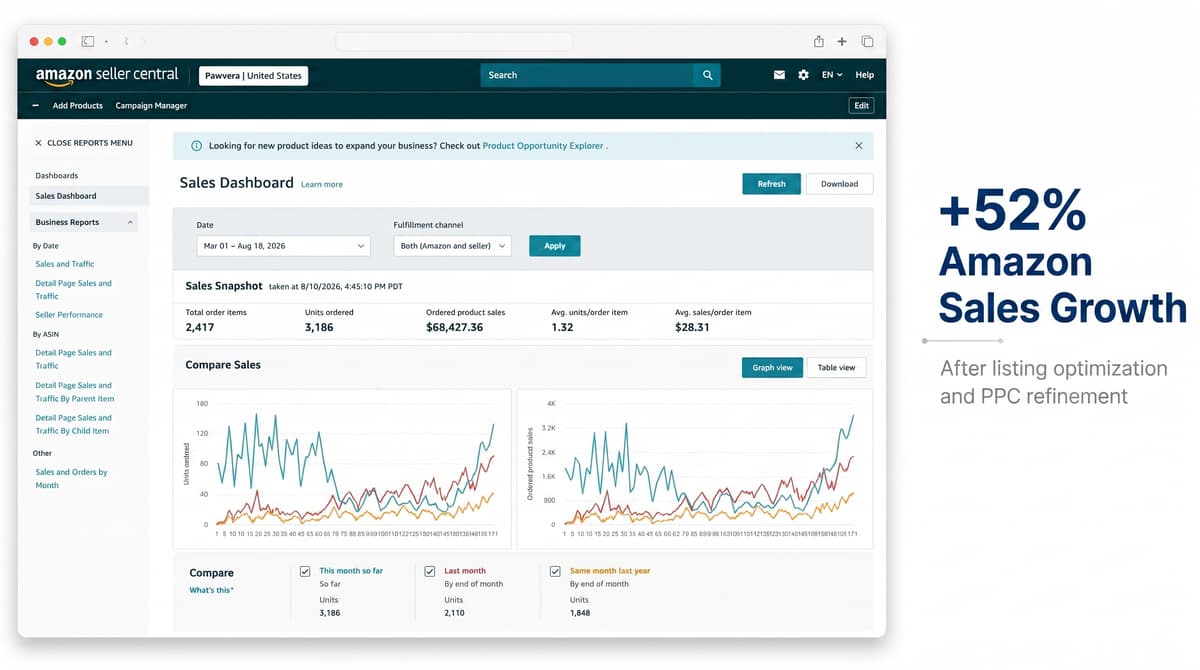Click the X icon of Close Reports Menu
This screenshot has height=670, width=1200.
[38, 143]
